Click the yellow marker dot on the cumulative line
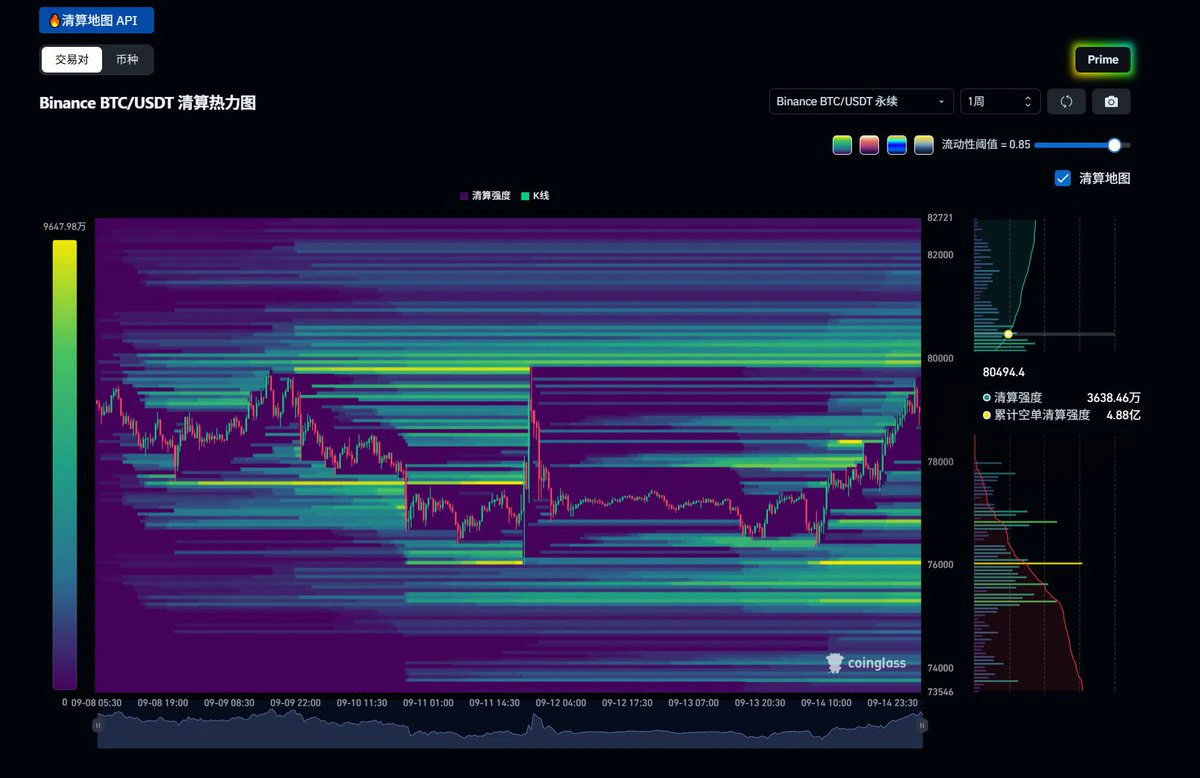This screenshot has width=1200, height=778. tap(1008, 334)
